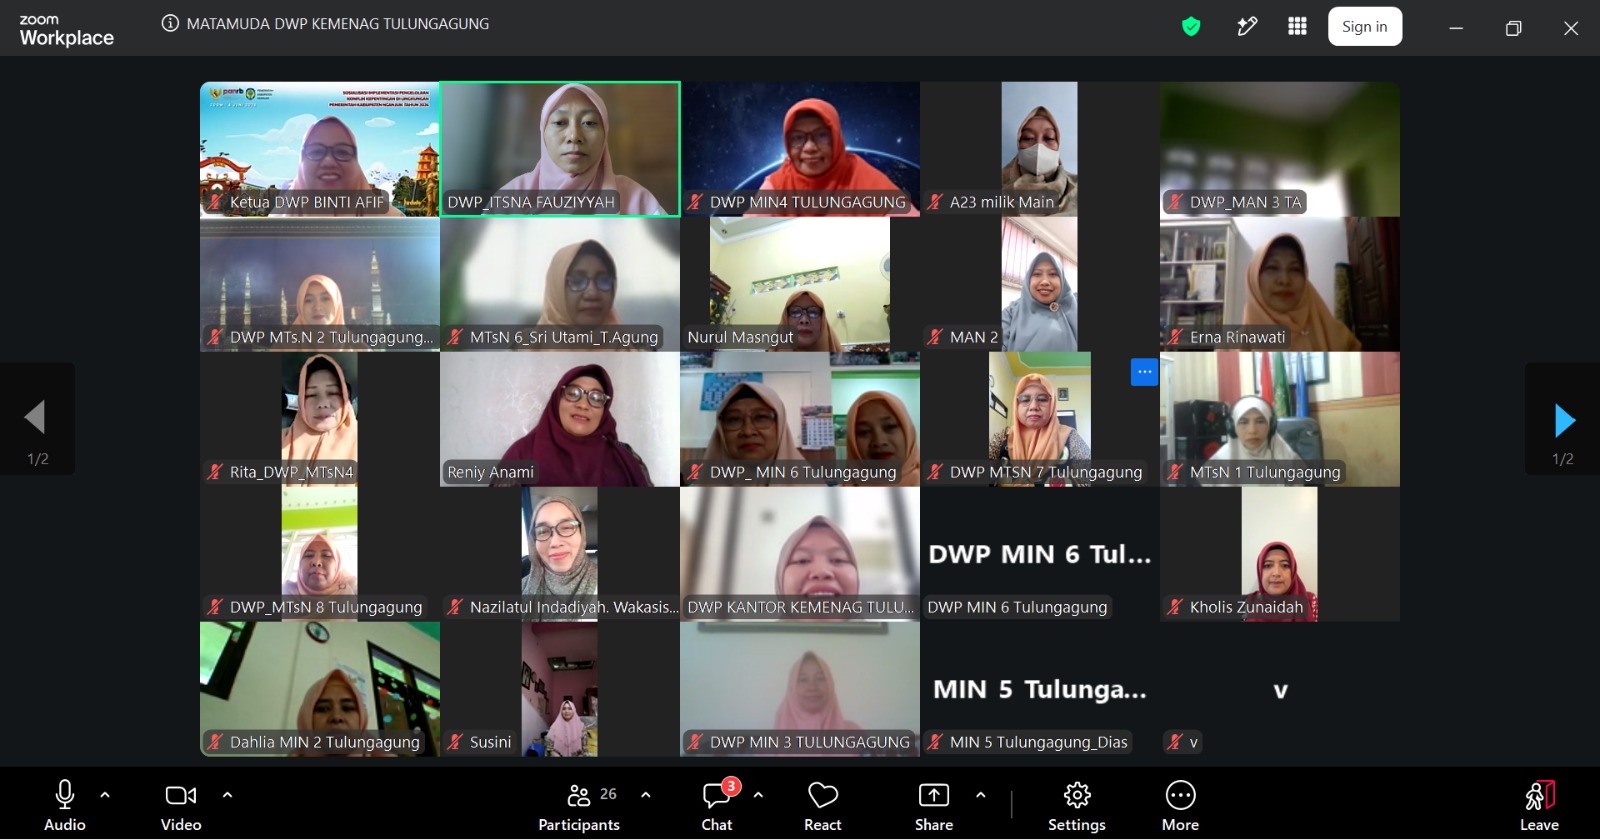The width and height of the screenshot is (1600, 840).
Task: Select the Kholis Zunaidah video tile
Action: (1280, 554)
